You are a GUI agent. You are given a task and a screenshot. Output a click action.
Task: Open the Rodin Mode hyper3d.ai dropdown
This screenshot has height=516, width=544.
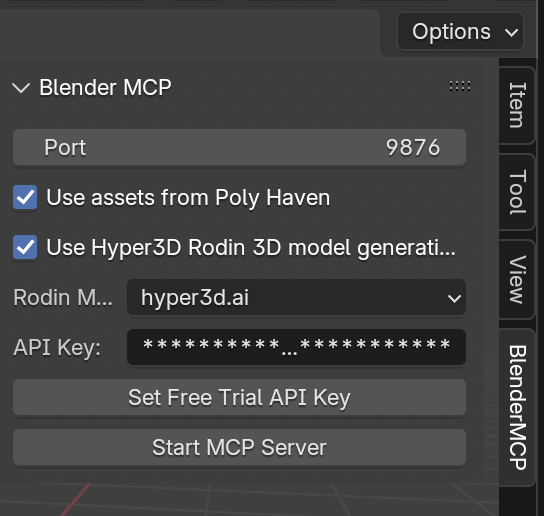(x=296, y=298)
